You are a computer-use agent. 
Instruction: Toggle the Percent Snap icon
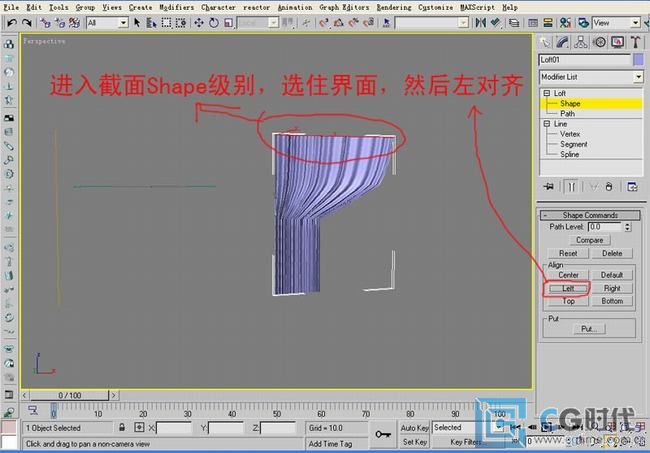pos(353,23)
